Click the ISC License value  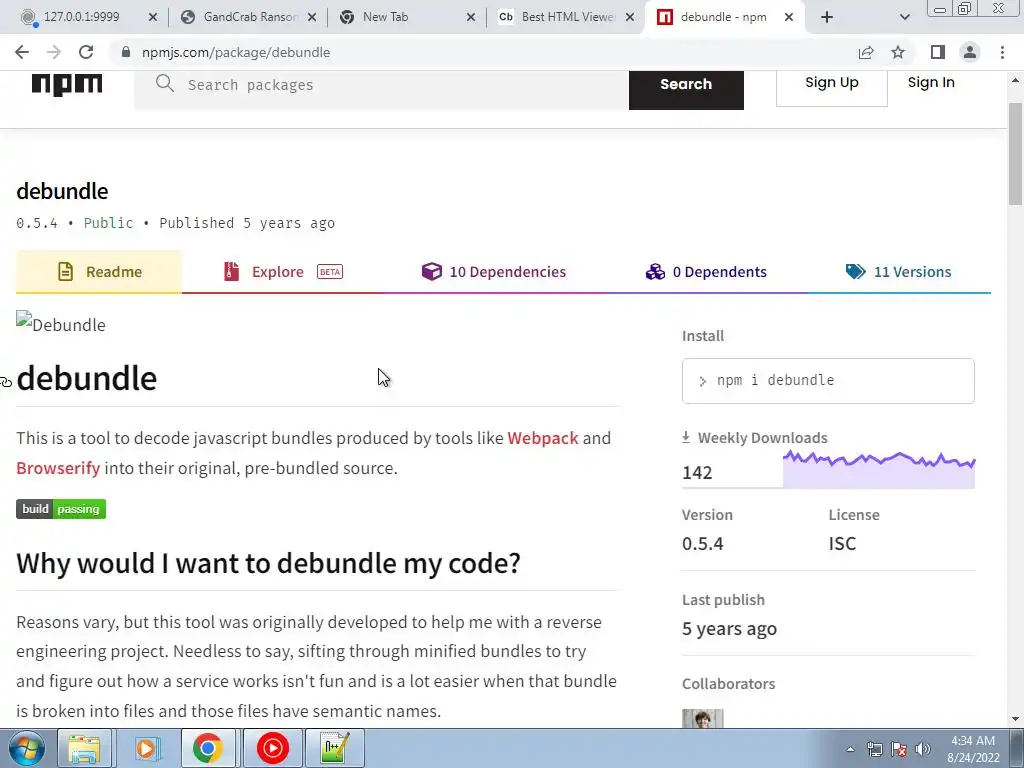[x=842, y=543]
